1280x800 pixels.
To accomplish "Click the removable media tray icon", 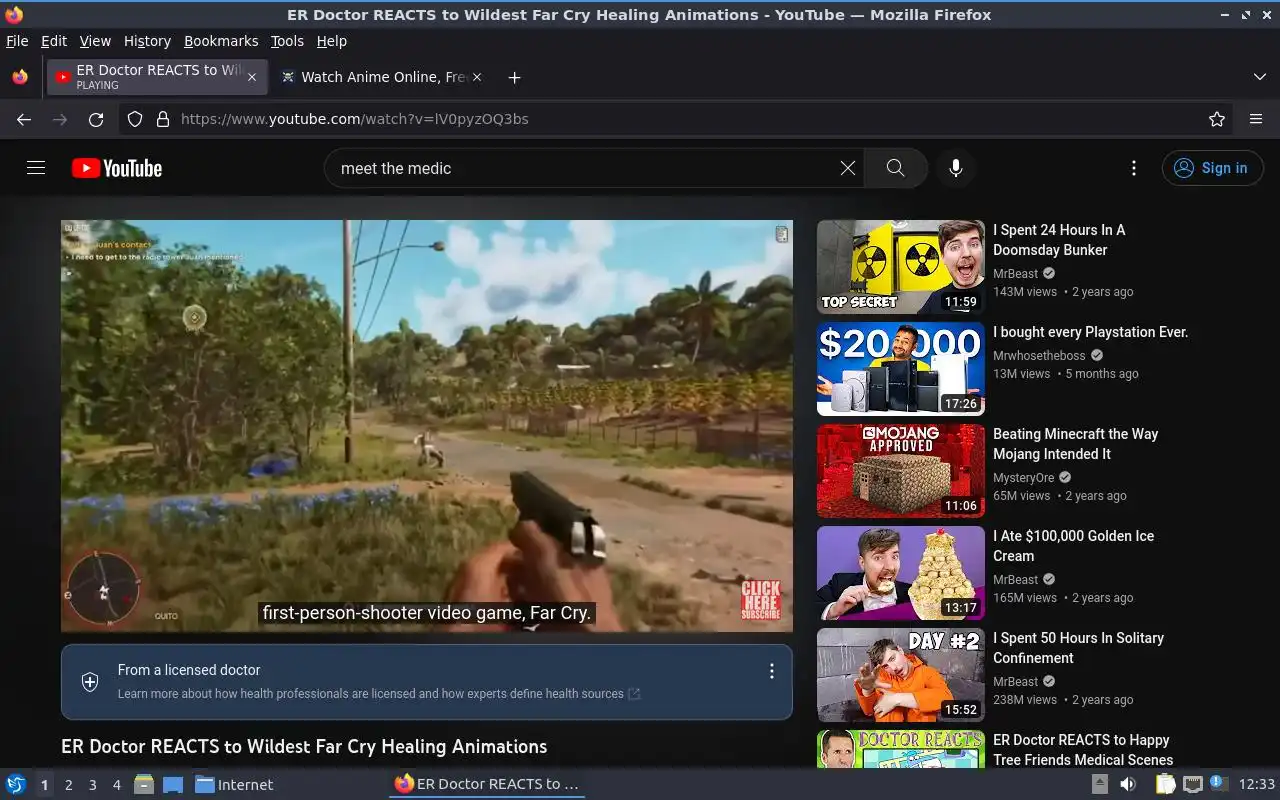I will (x=1099, y=785).
